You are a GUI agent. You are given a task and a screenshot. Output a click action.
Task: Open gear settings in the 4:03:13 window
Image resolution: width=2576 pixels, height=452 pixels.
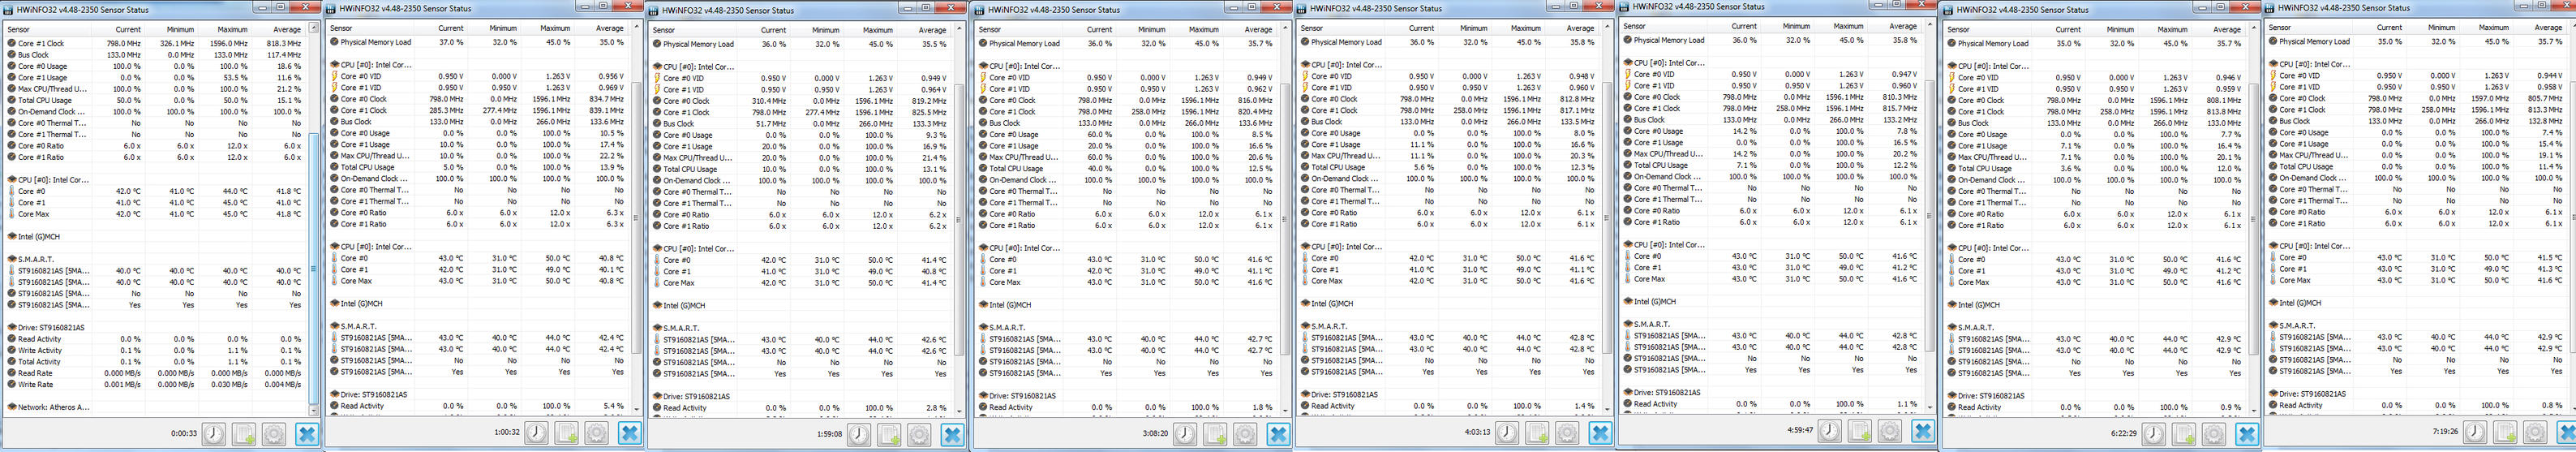[1567, 432]
